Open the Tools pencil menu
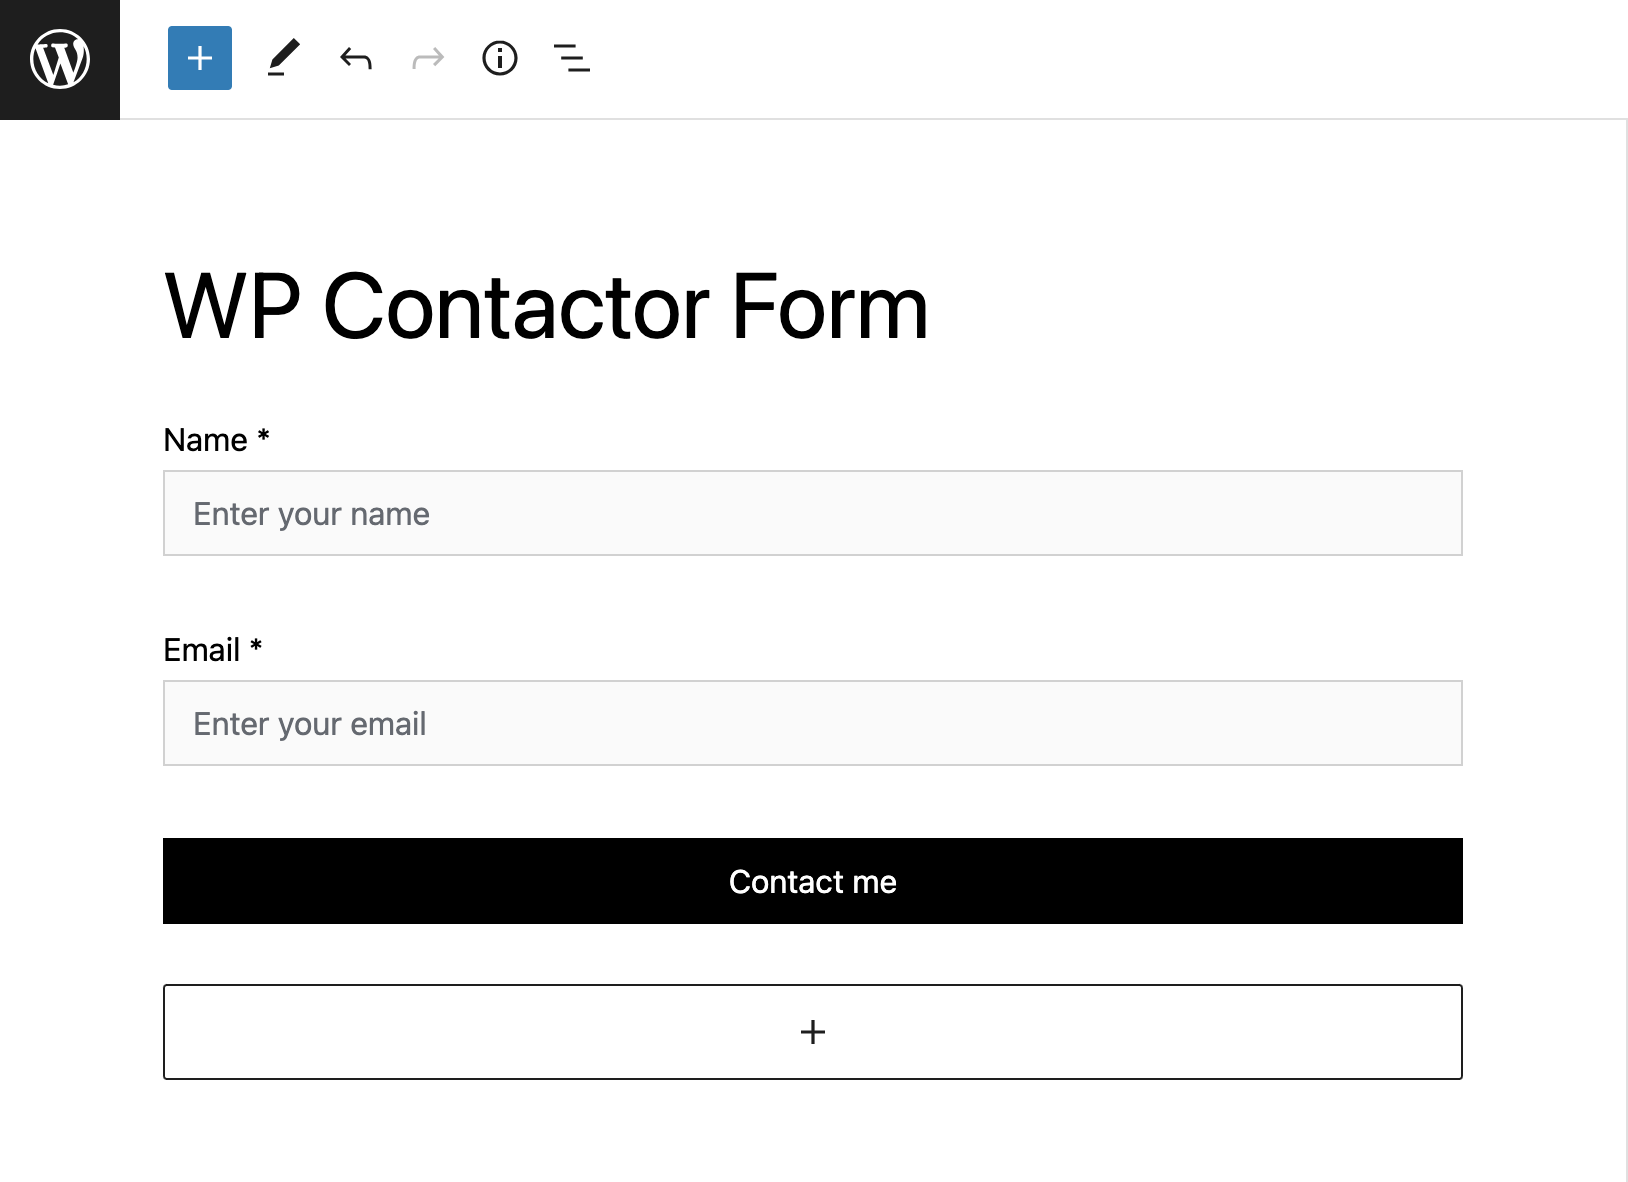Image resolution: width=1628 pixels, height=1182 pixels. 283,58
